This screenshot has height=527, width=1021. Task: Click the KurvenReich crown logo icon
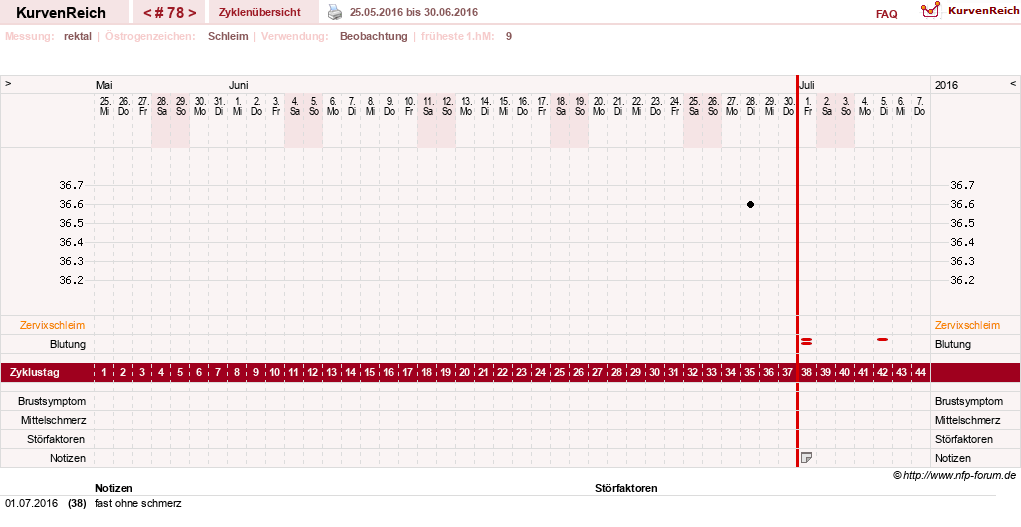pos(930,10)
